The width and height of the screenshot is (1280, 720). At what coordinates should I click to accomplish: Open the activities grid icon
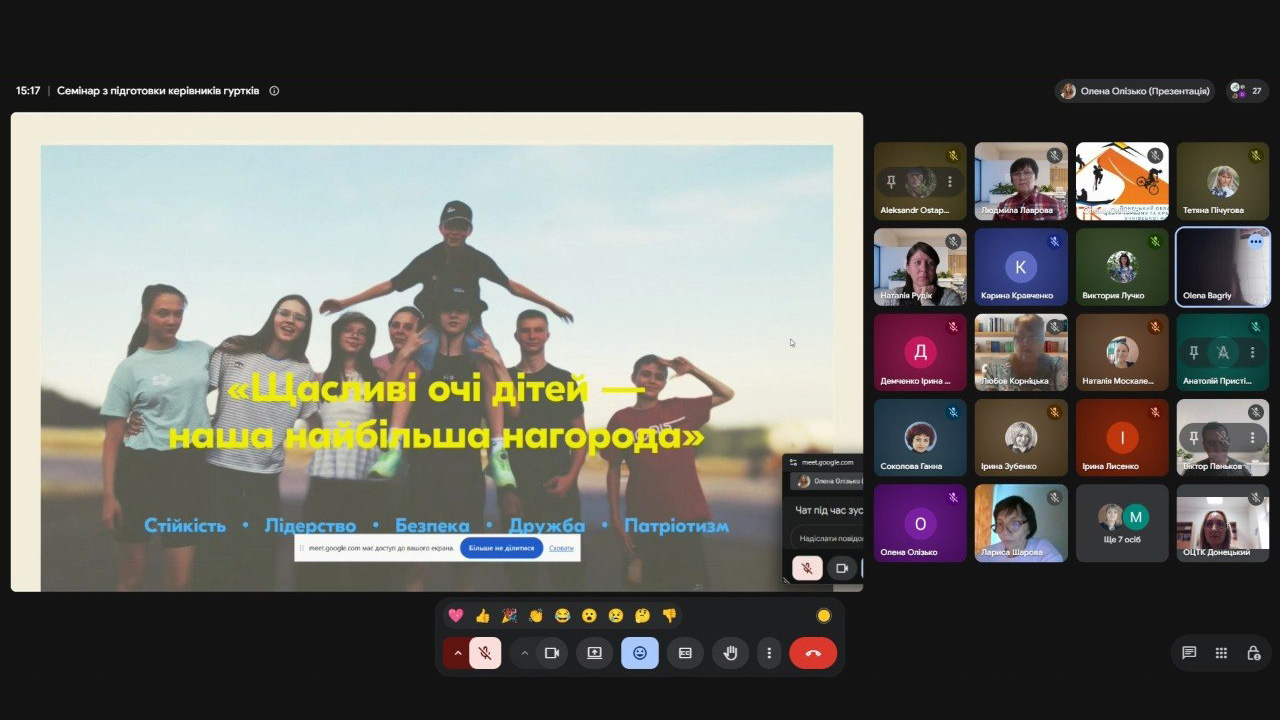(1221, 653)
